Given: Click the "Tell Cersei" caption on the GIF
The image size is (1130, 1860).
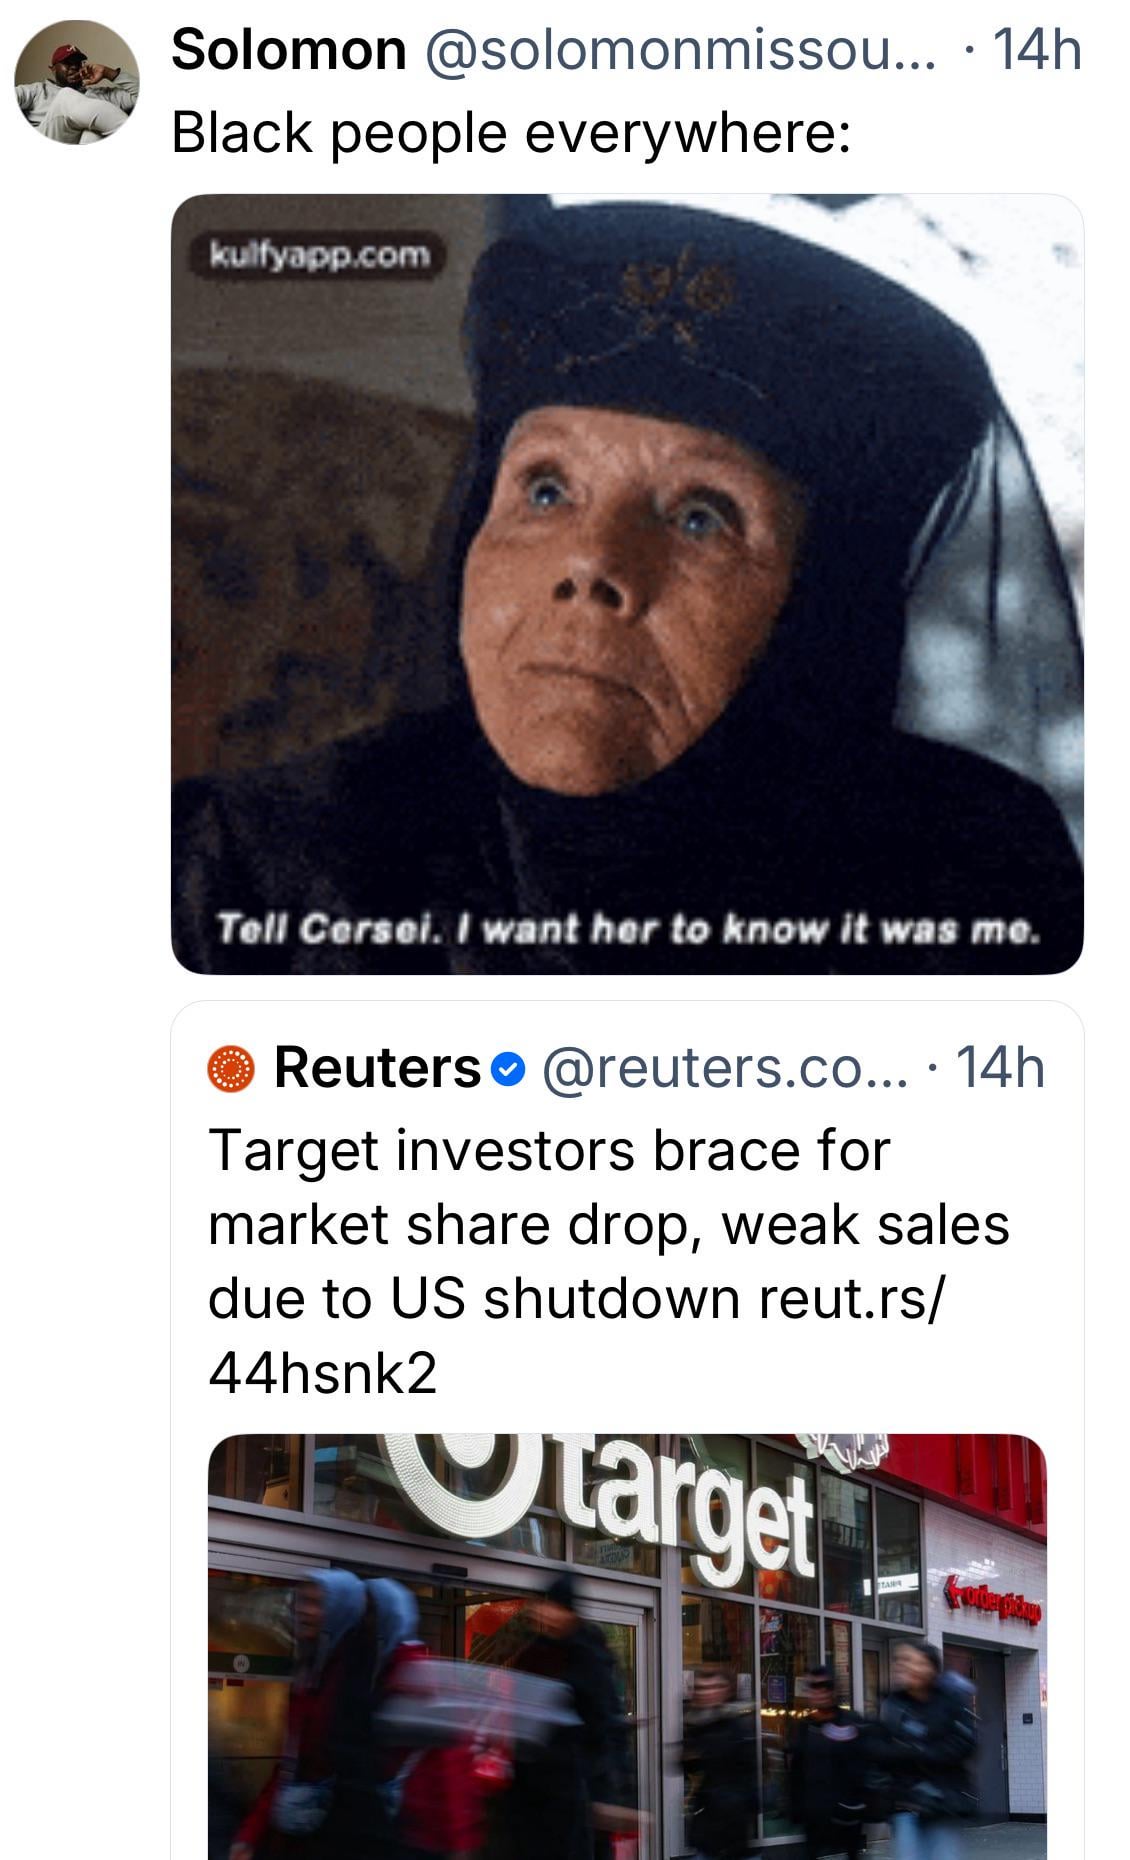Looking at the screenshot, I should [627, 930].
